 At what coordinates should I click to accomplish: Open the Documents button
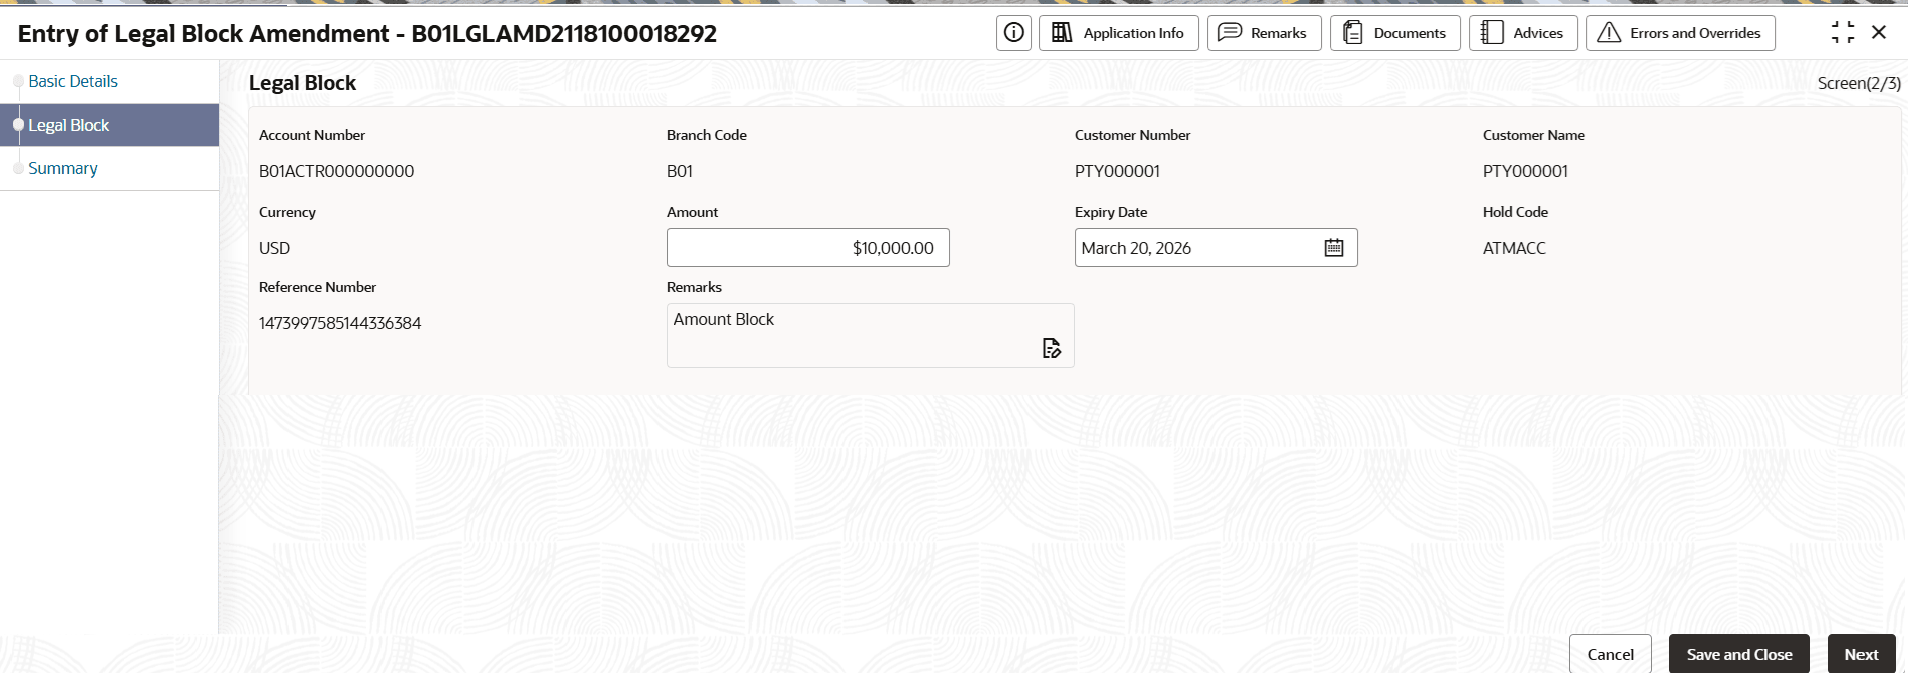pos(1394,33)
